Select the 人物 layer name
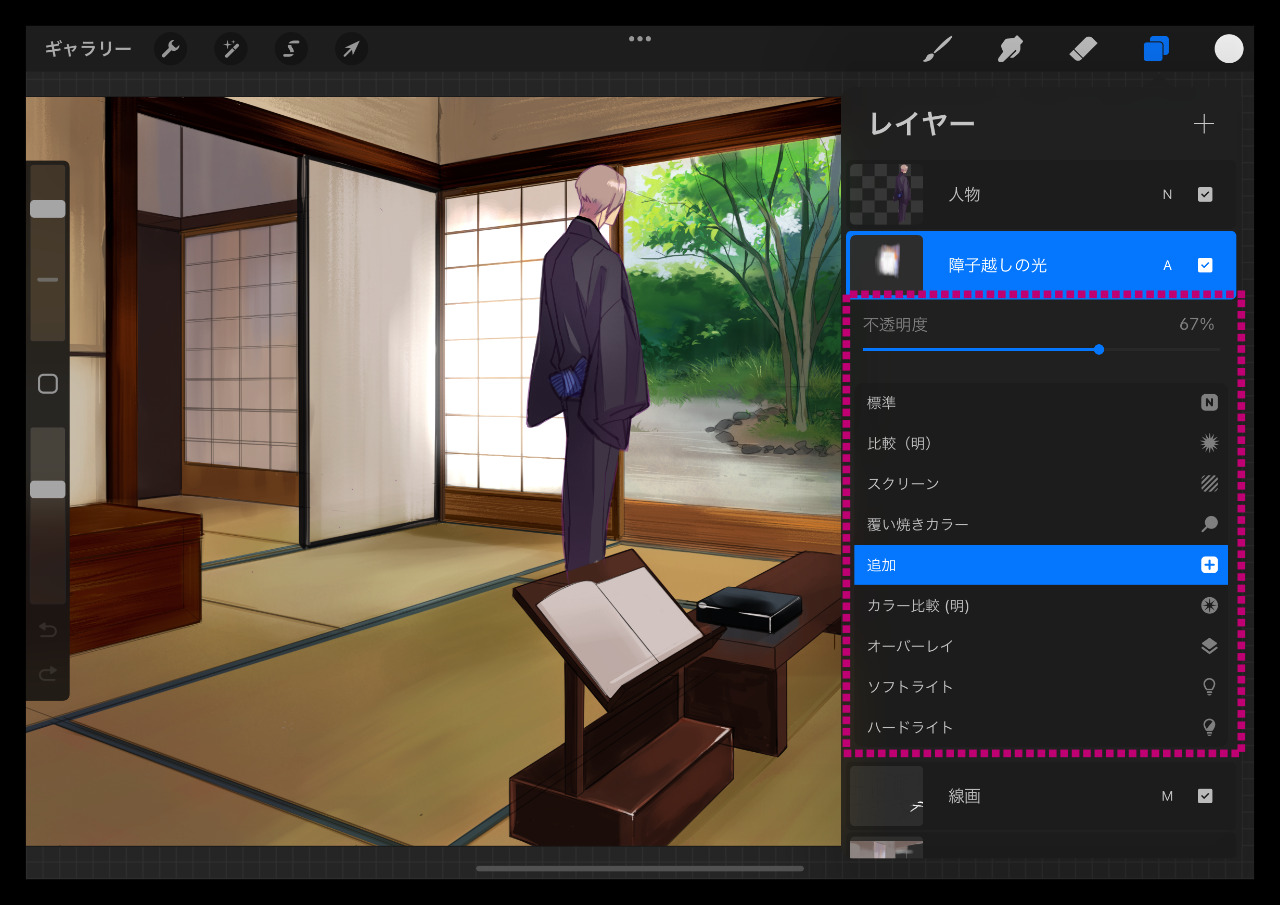Viewport: 1280px width, 905px height. (x=964, y=195)
